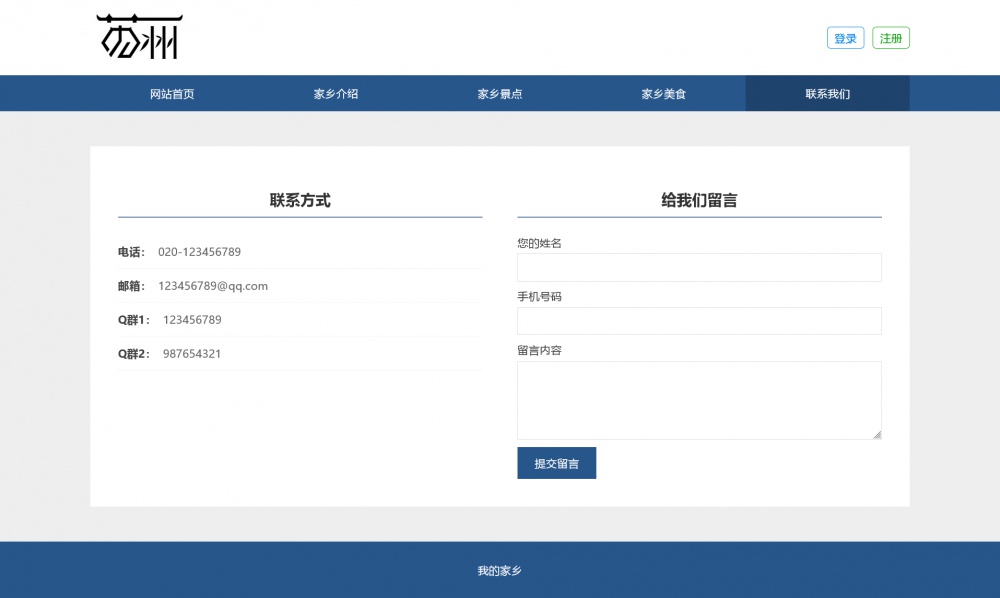Click into the 手机号码 phone input
This screenshot has height=598, width=1000.
click(x=699, y=321)
